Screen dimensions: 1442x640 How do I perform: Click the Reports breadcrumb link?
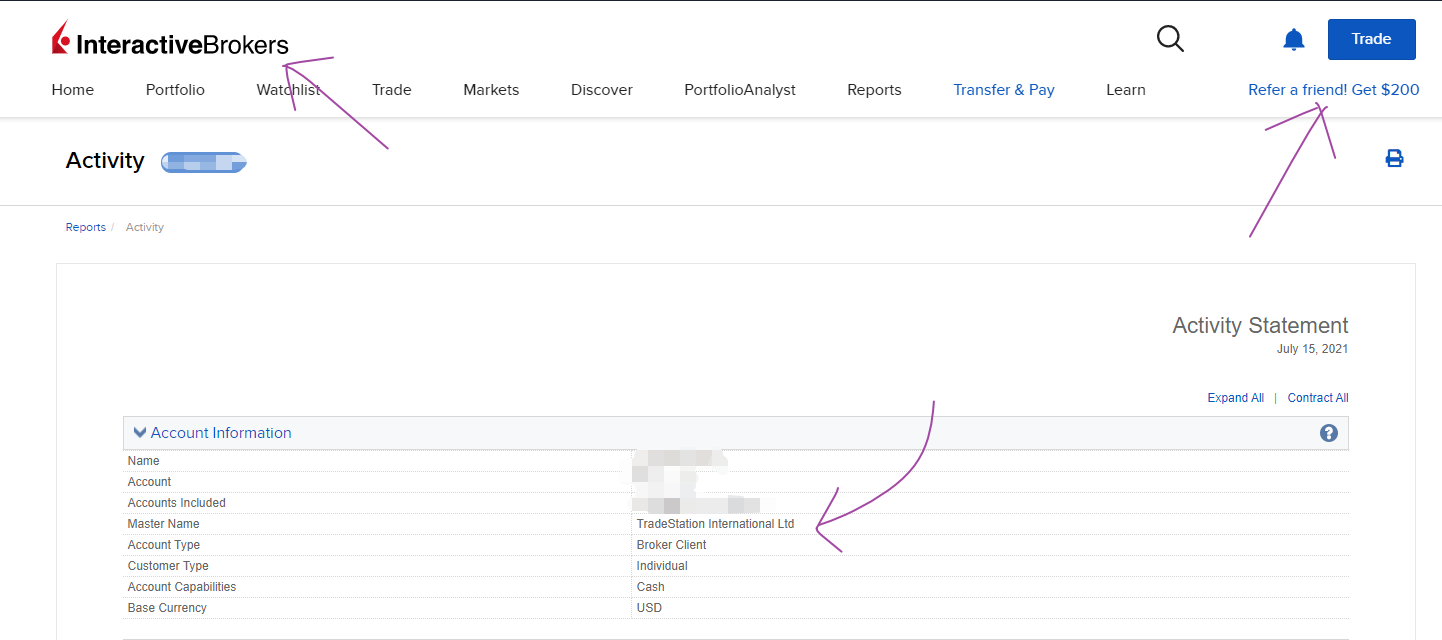coord(86,228)
